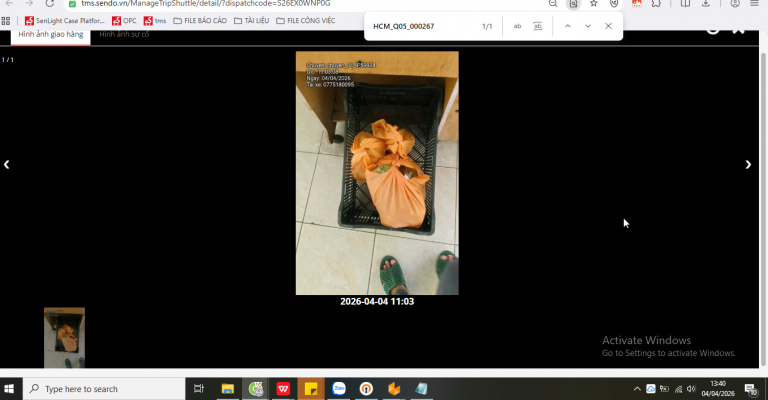Open Zalo from the taskbar
Image resolution: width=768 pixels, height=400 pixels.
tap(339, 389)
